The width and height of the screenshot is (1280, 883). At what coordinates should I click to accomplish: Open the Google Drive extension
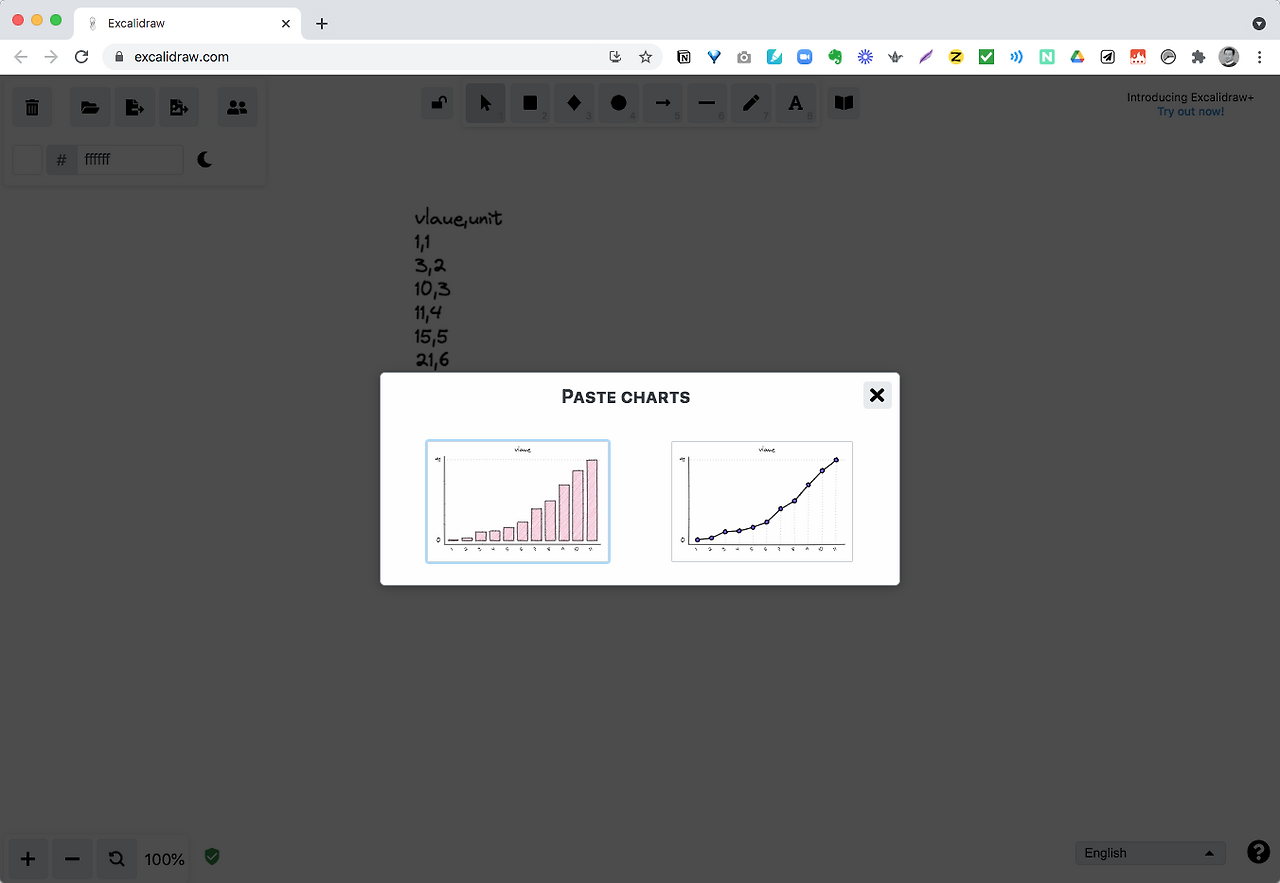click(x=1077, y=57)
